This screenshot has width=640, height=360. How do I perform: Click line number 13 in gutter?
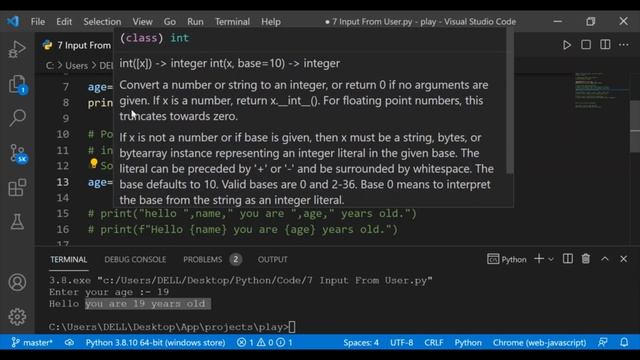pyautogui.click(x=62, y=182)
